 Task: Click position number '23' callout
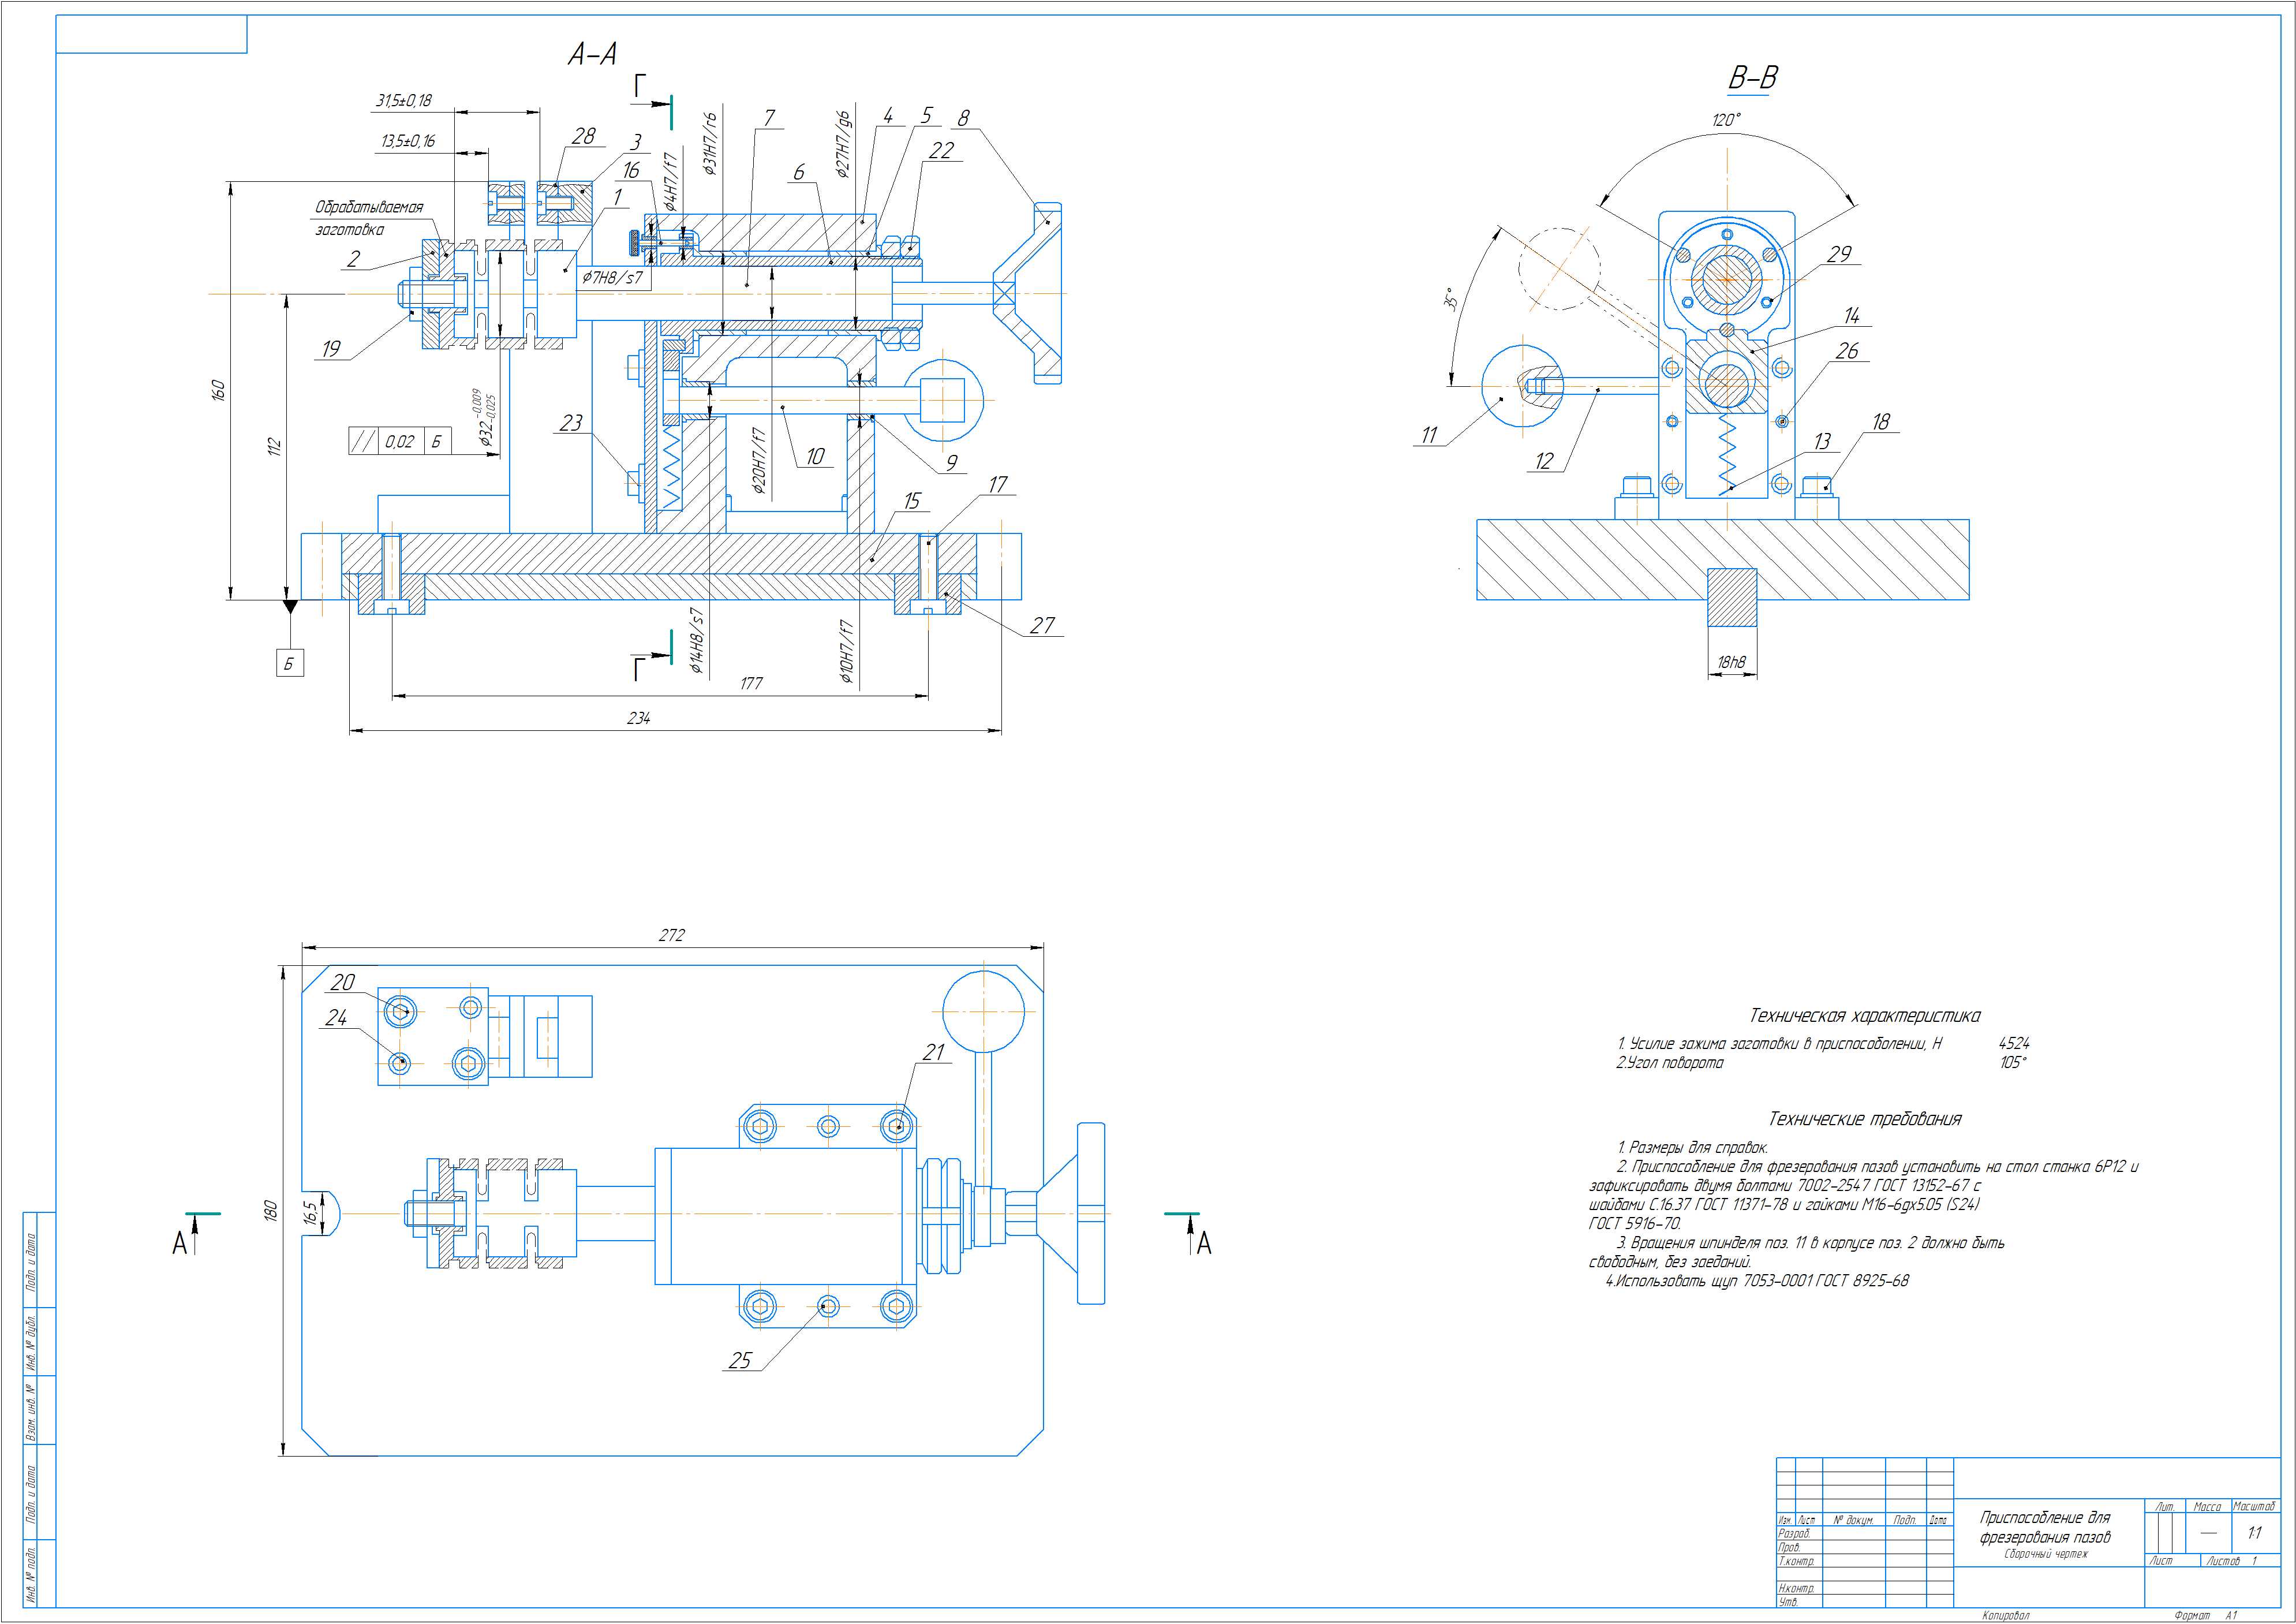[571, 423]
